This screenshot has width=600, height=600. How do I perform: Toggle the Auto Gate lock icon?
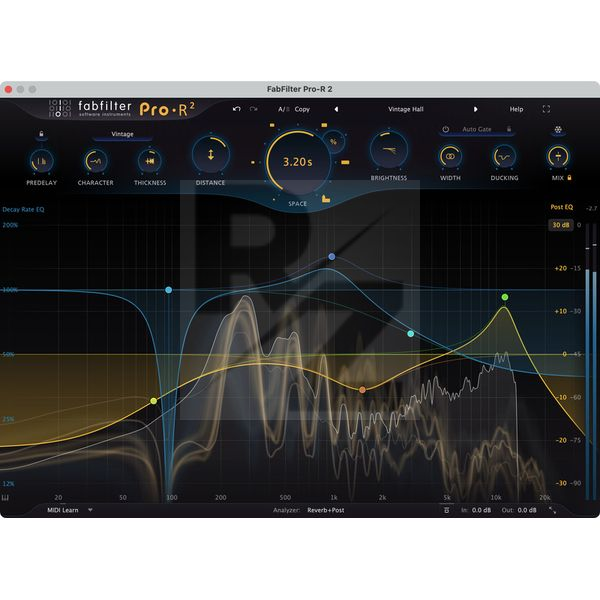coord(509,129)
